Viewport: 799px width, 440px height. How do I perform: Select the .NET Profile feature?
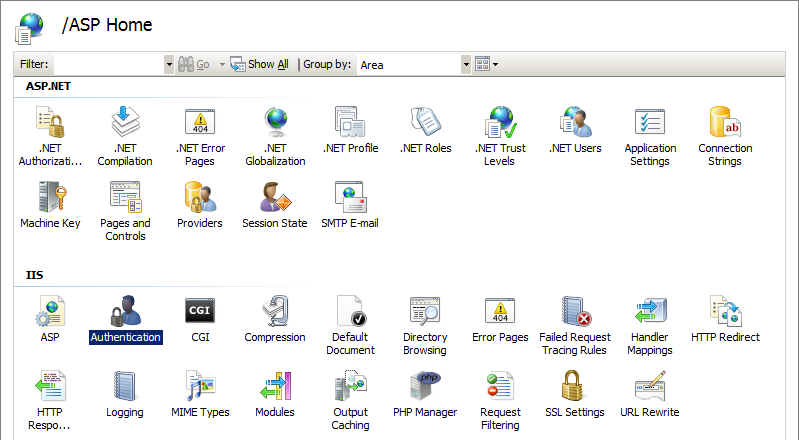click(x=350, y=130)
